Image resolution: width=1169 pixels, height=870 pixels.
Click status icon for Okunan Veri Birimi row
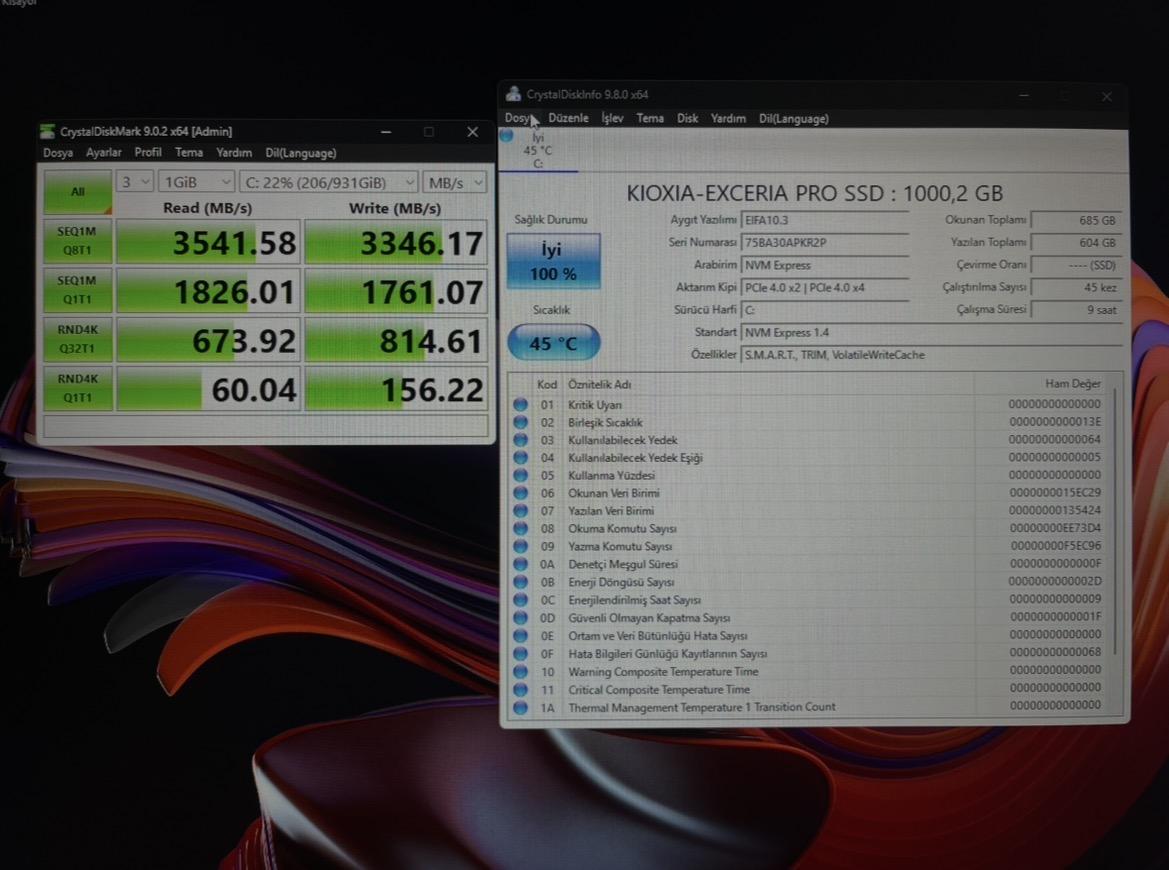[x=520, y=494]
